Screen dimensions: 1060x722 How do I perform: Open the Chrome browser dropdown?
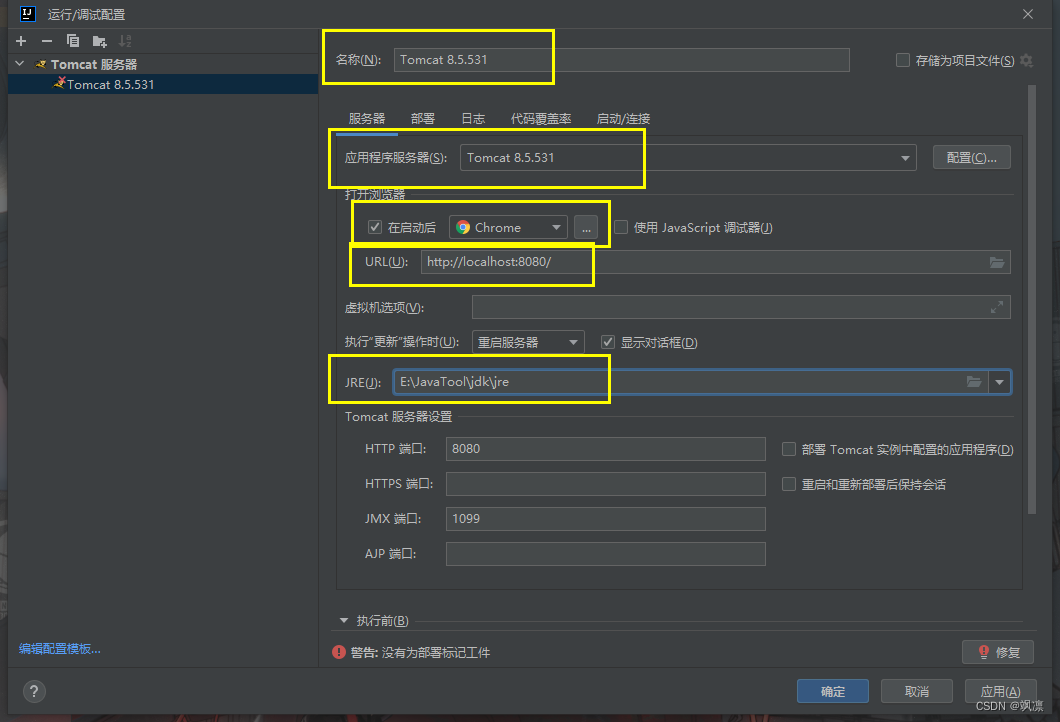(x=508, y=228)
